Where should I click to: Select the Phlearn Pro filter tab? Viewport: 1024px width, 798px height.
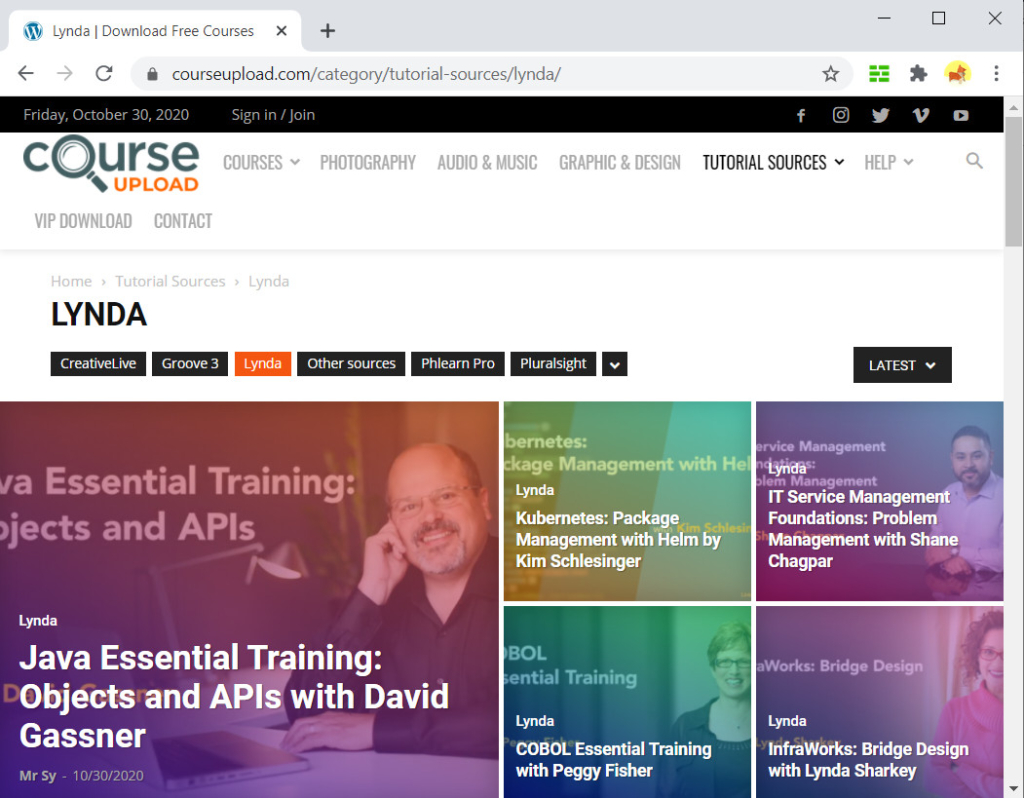(x=458, y=364)
